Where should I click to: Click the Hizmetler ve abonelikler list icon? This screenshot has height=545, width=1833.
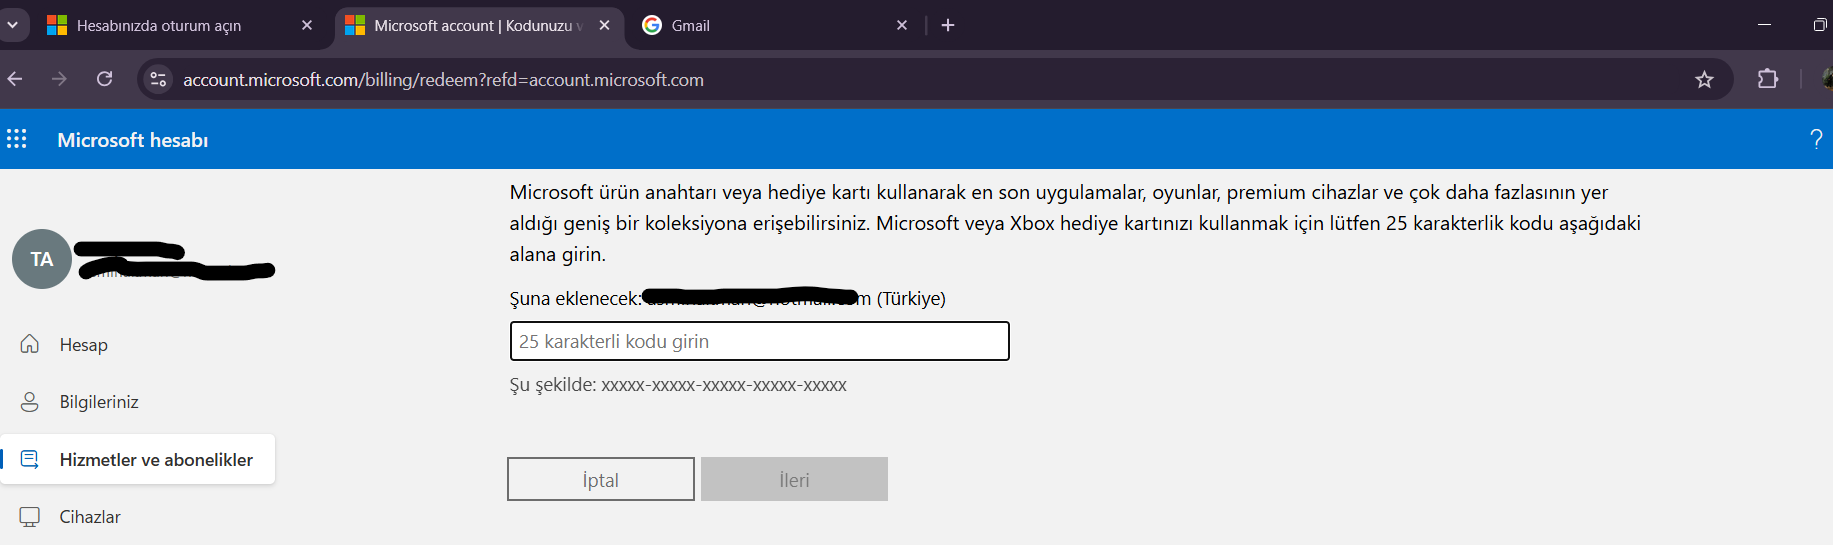[x=30, y=459]
